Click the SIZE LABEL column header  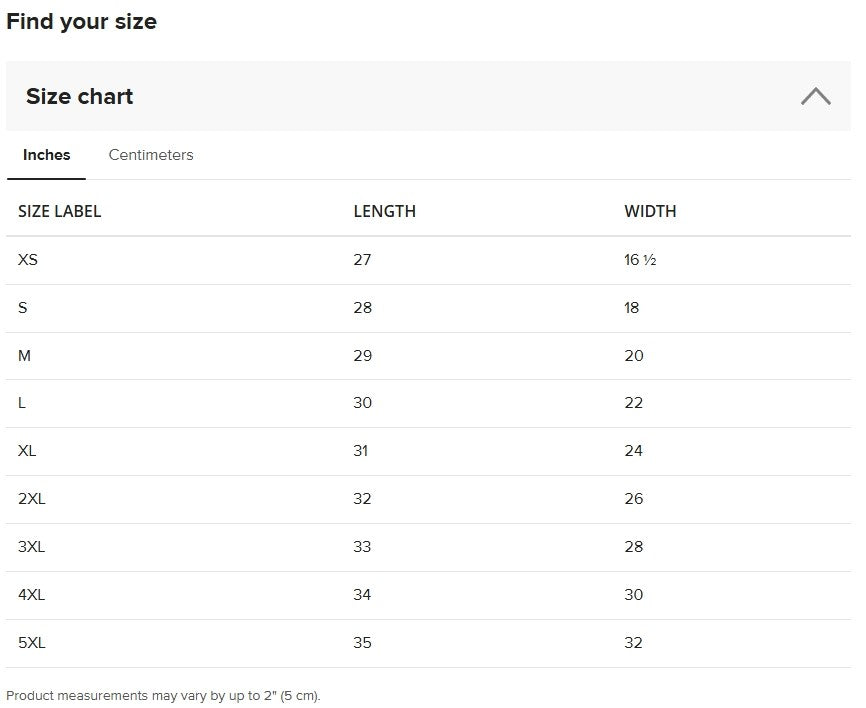pos(60,212)
